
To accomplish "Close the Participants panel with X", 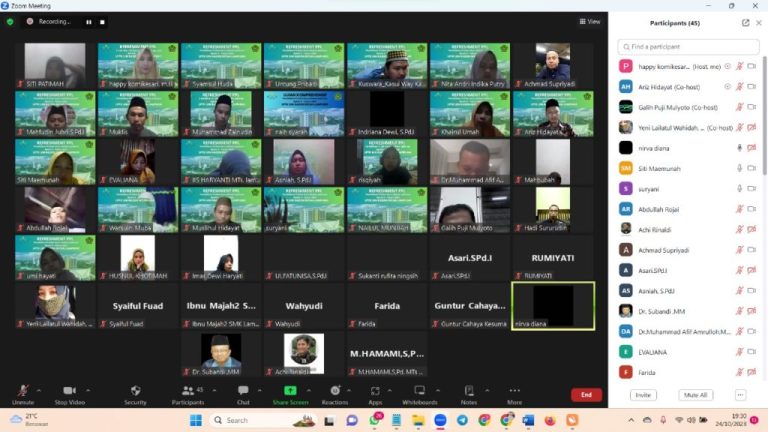I will [759, 23].
